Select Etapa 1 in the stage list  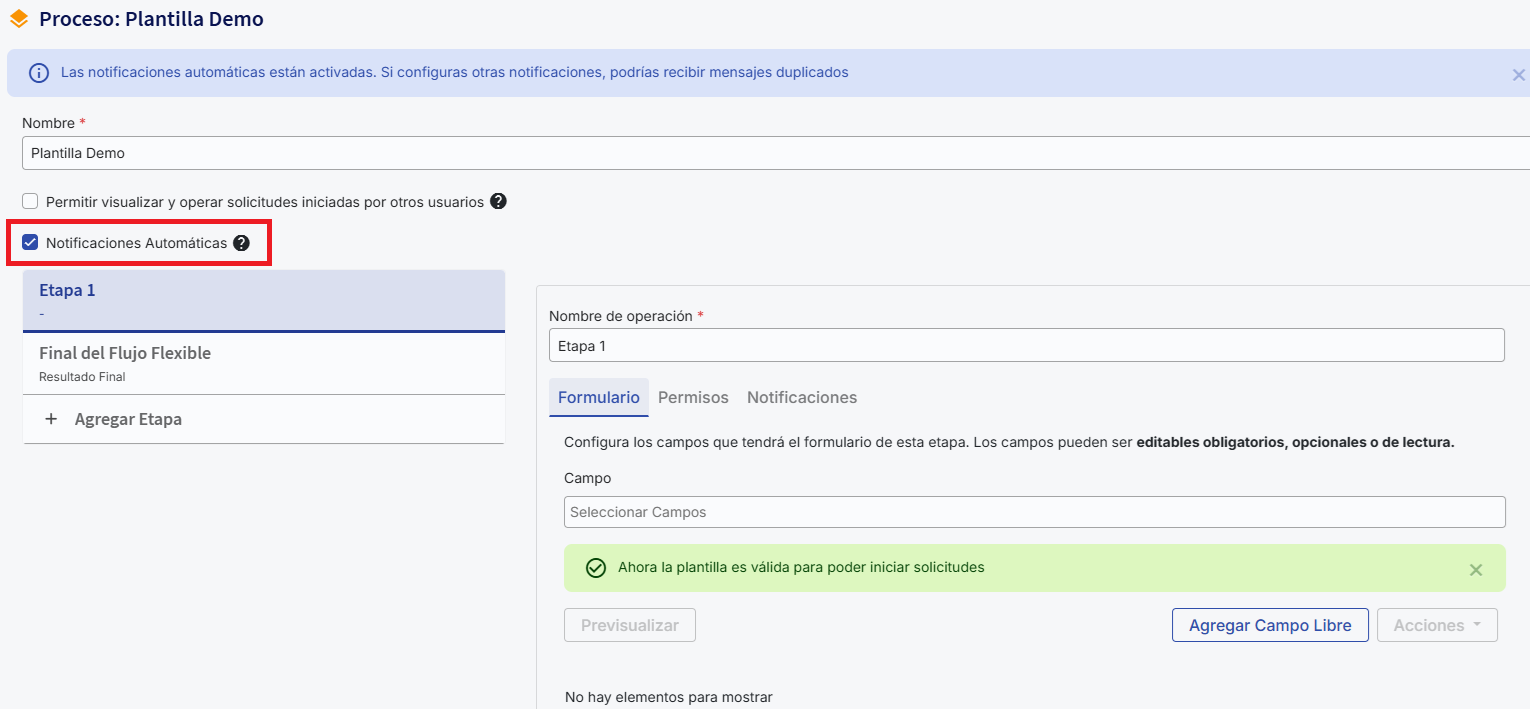point(264,300)
